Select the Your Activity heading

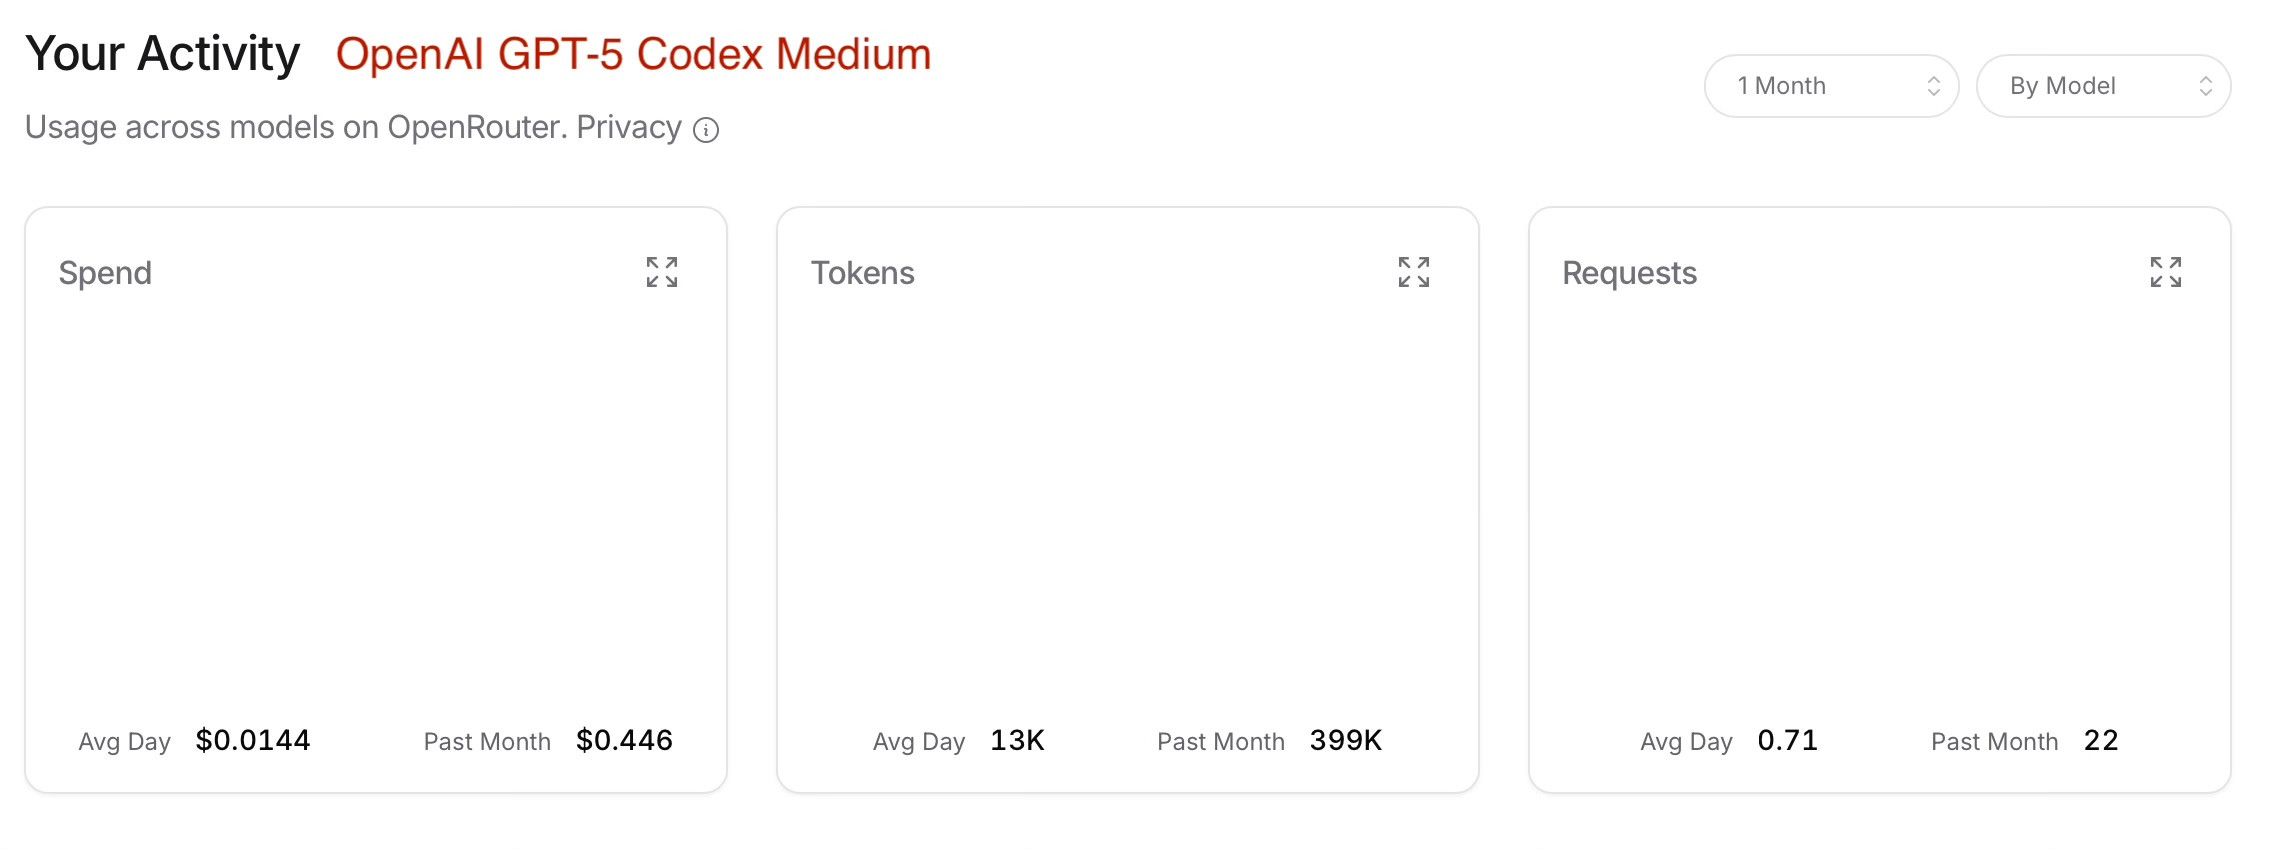click(163, 54)
